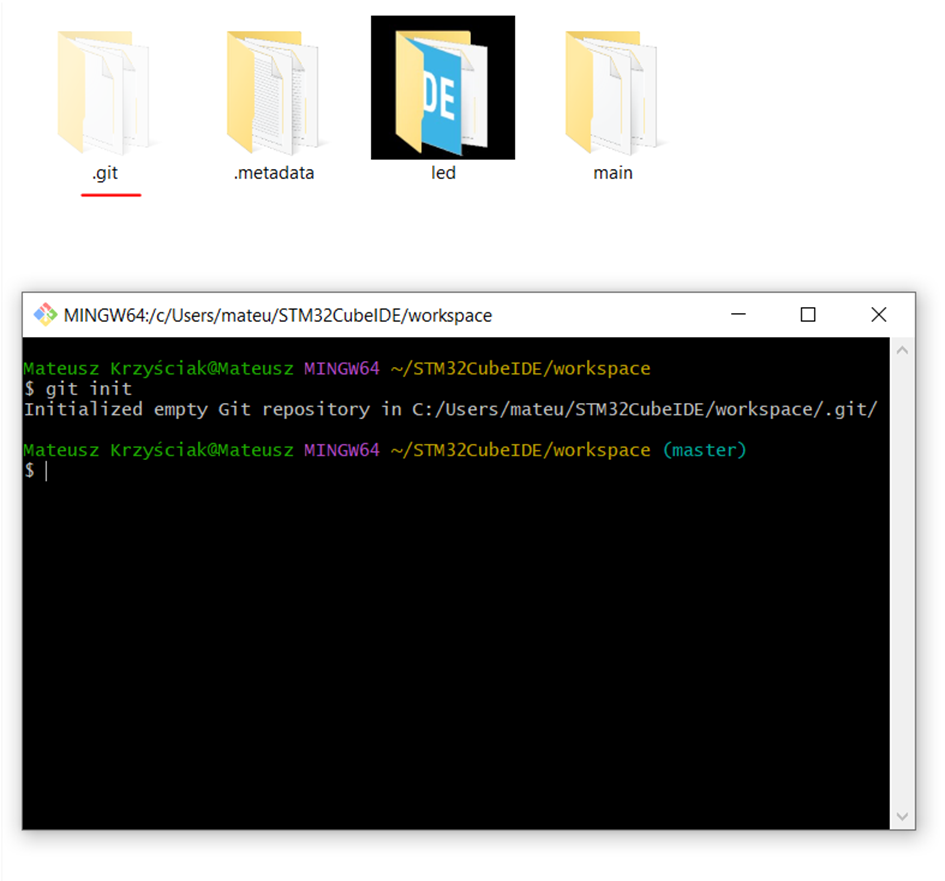The width and height of the screenshot is (945, 881).
Task: Maximize the MINGW64 terminal window
Action: 808,315
